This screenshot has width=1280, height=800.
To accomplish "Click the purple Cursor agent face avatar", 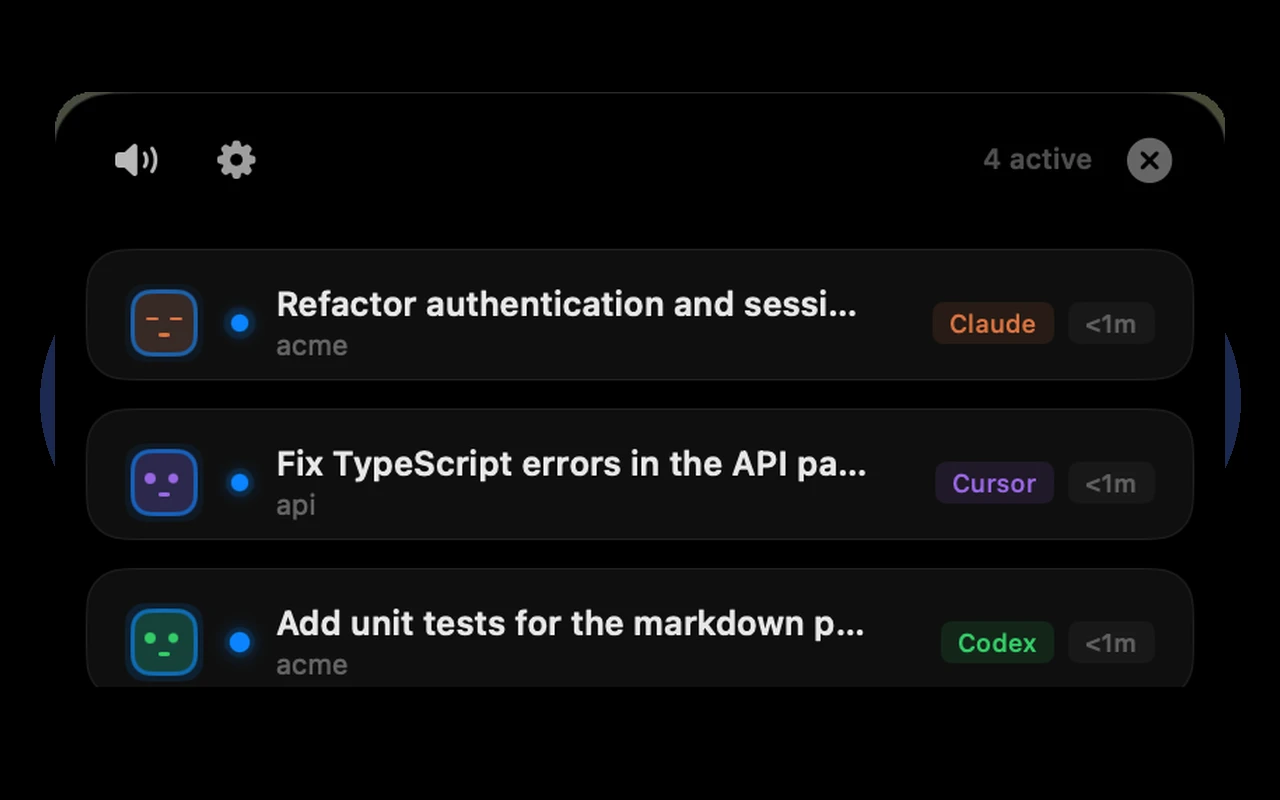I will 164,482.
